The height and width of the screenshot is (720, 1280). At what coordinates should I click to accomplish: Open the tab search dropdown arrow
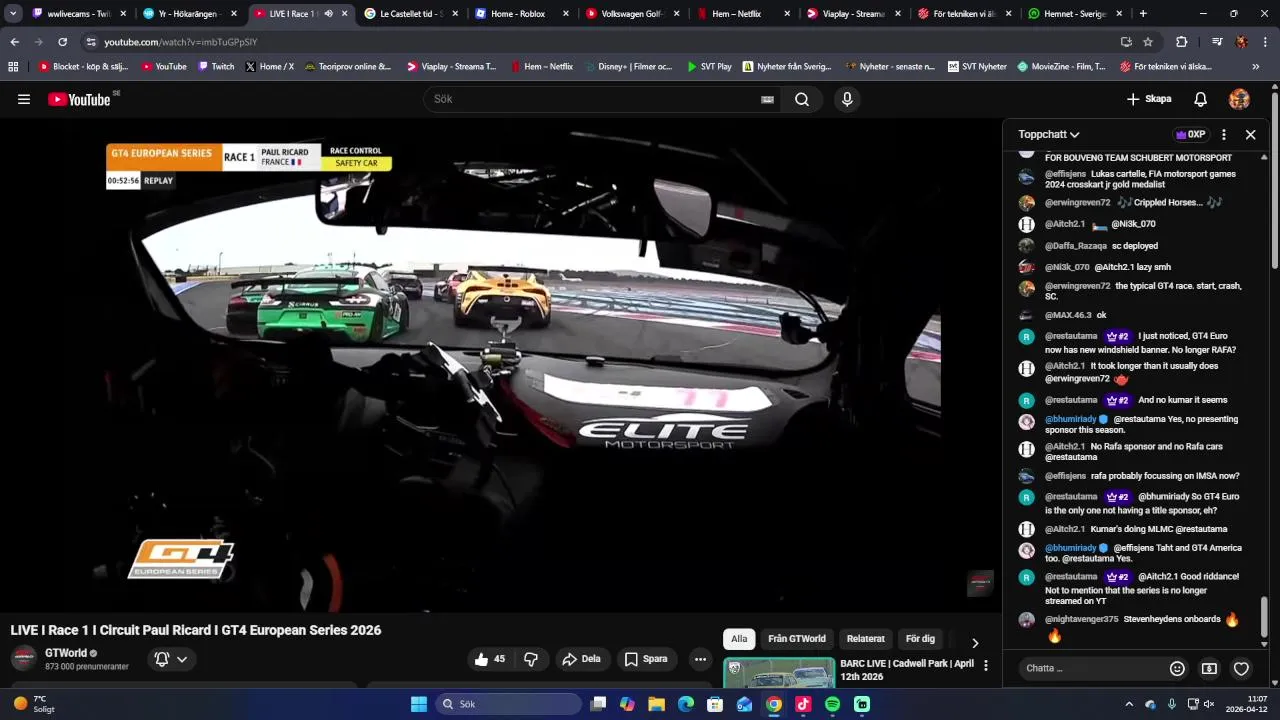(x=13, y=14)
